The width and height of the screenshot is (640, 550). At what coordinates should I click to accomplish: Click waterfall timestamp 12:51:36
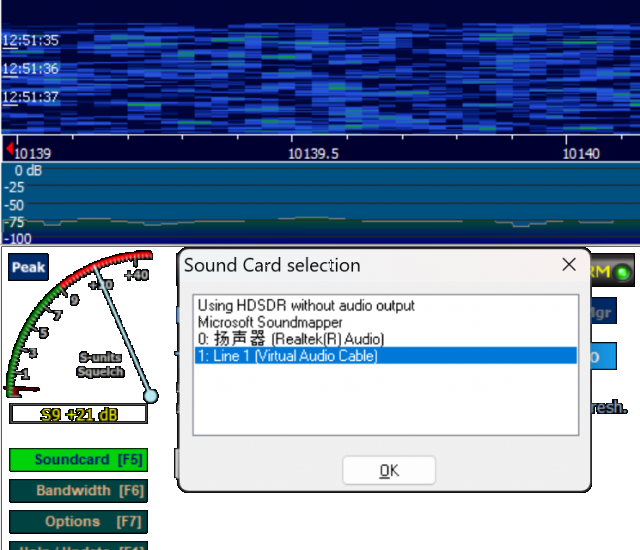point(30,69)
